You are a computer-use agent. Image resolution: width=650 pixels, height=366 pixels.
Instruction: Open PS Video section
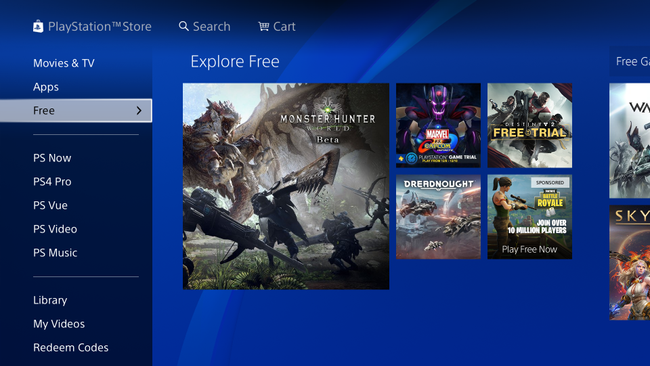(x=55, y=229)
